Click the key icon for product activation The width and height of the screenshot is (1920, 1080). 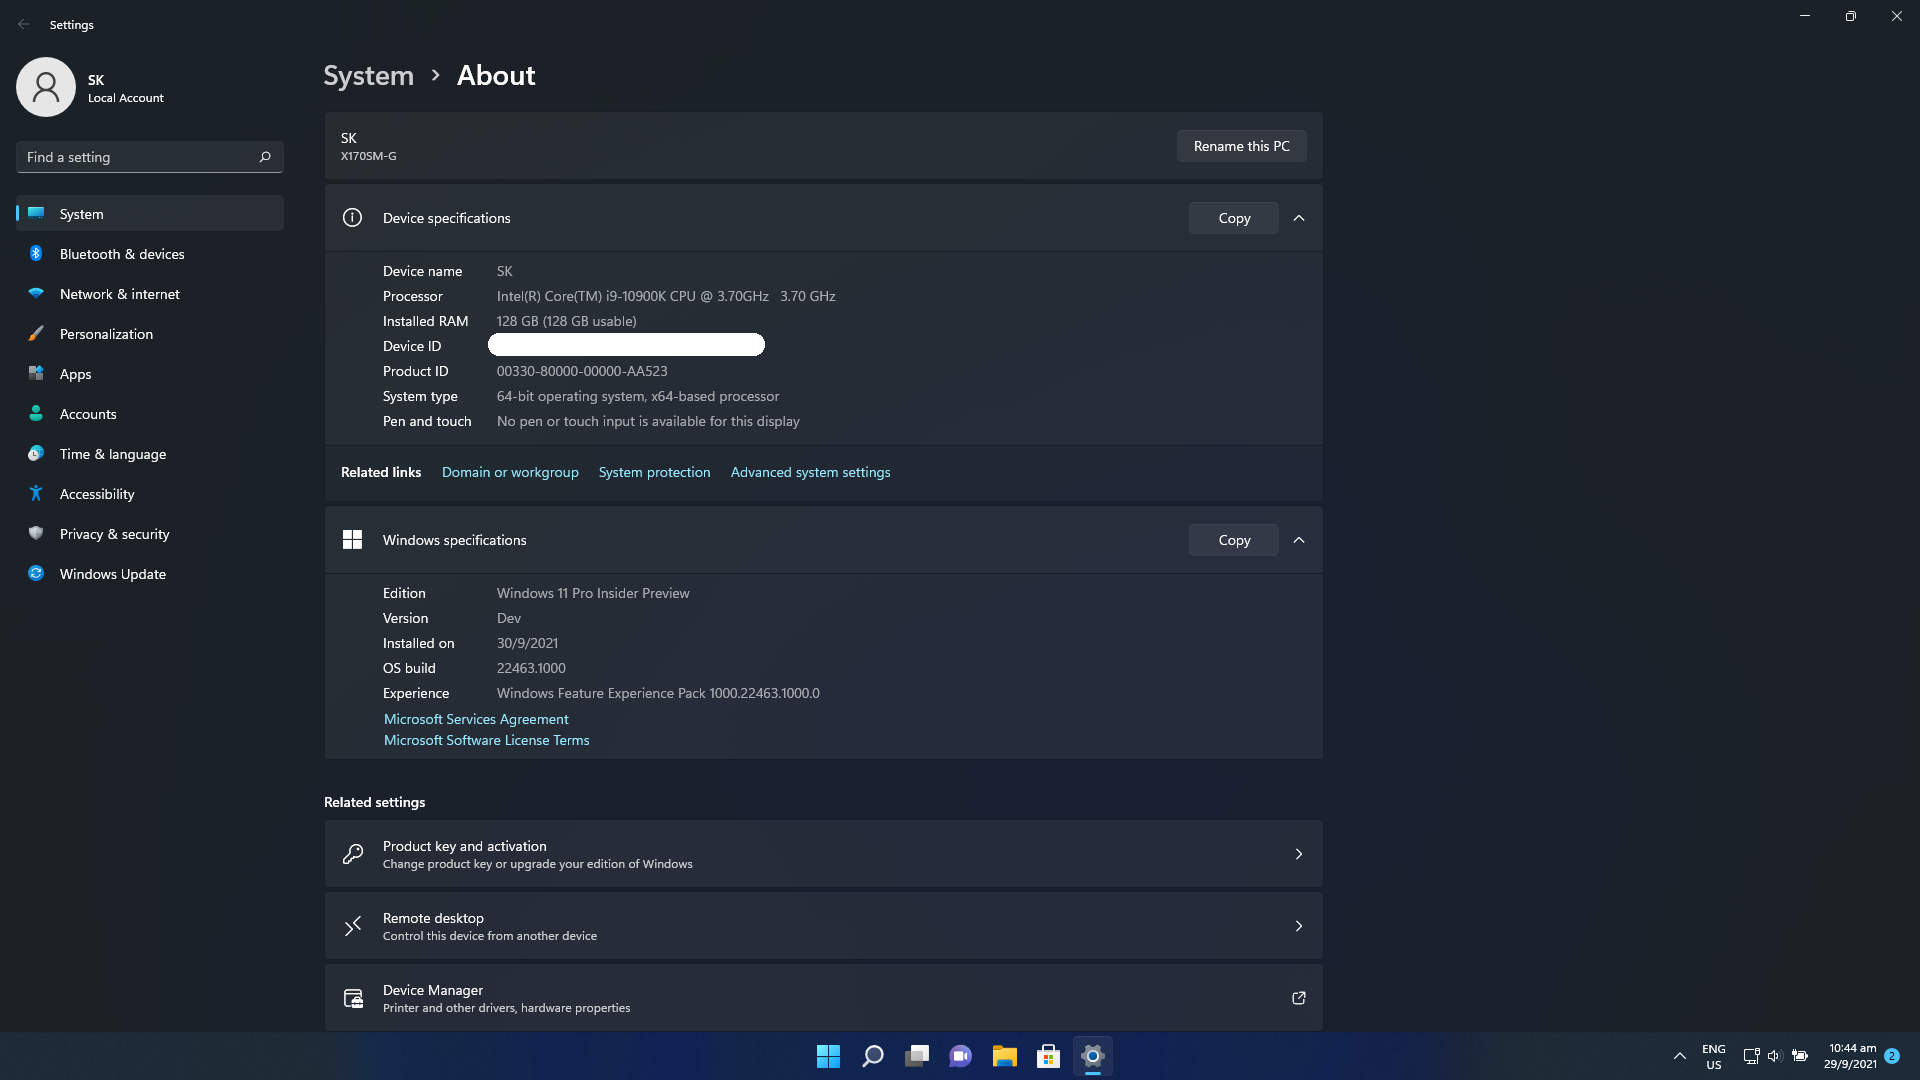pos(353,854)
